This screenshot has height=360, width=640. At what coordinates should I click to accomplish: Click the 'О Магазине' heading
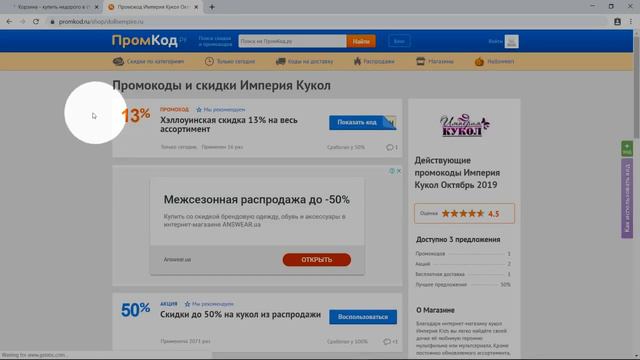point(436,310)
